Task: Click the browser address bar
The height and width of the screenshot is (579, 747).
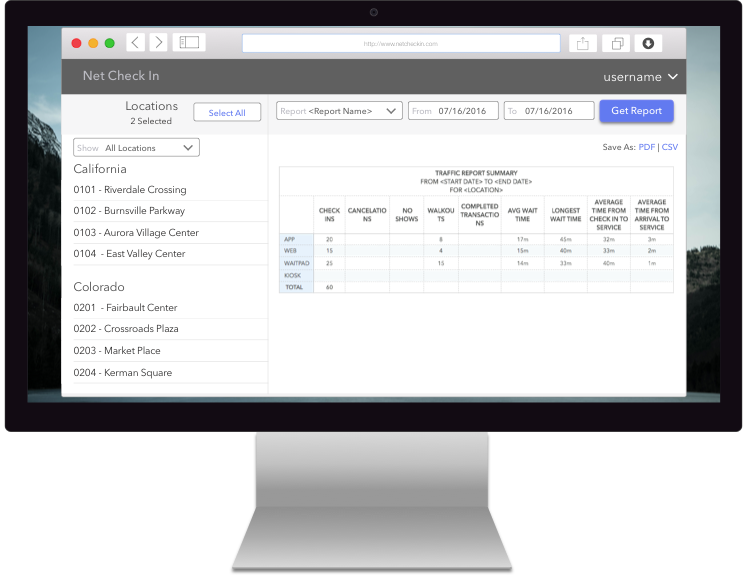Action: 401,43
